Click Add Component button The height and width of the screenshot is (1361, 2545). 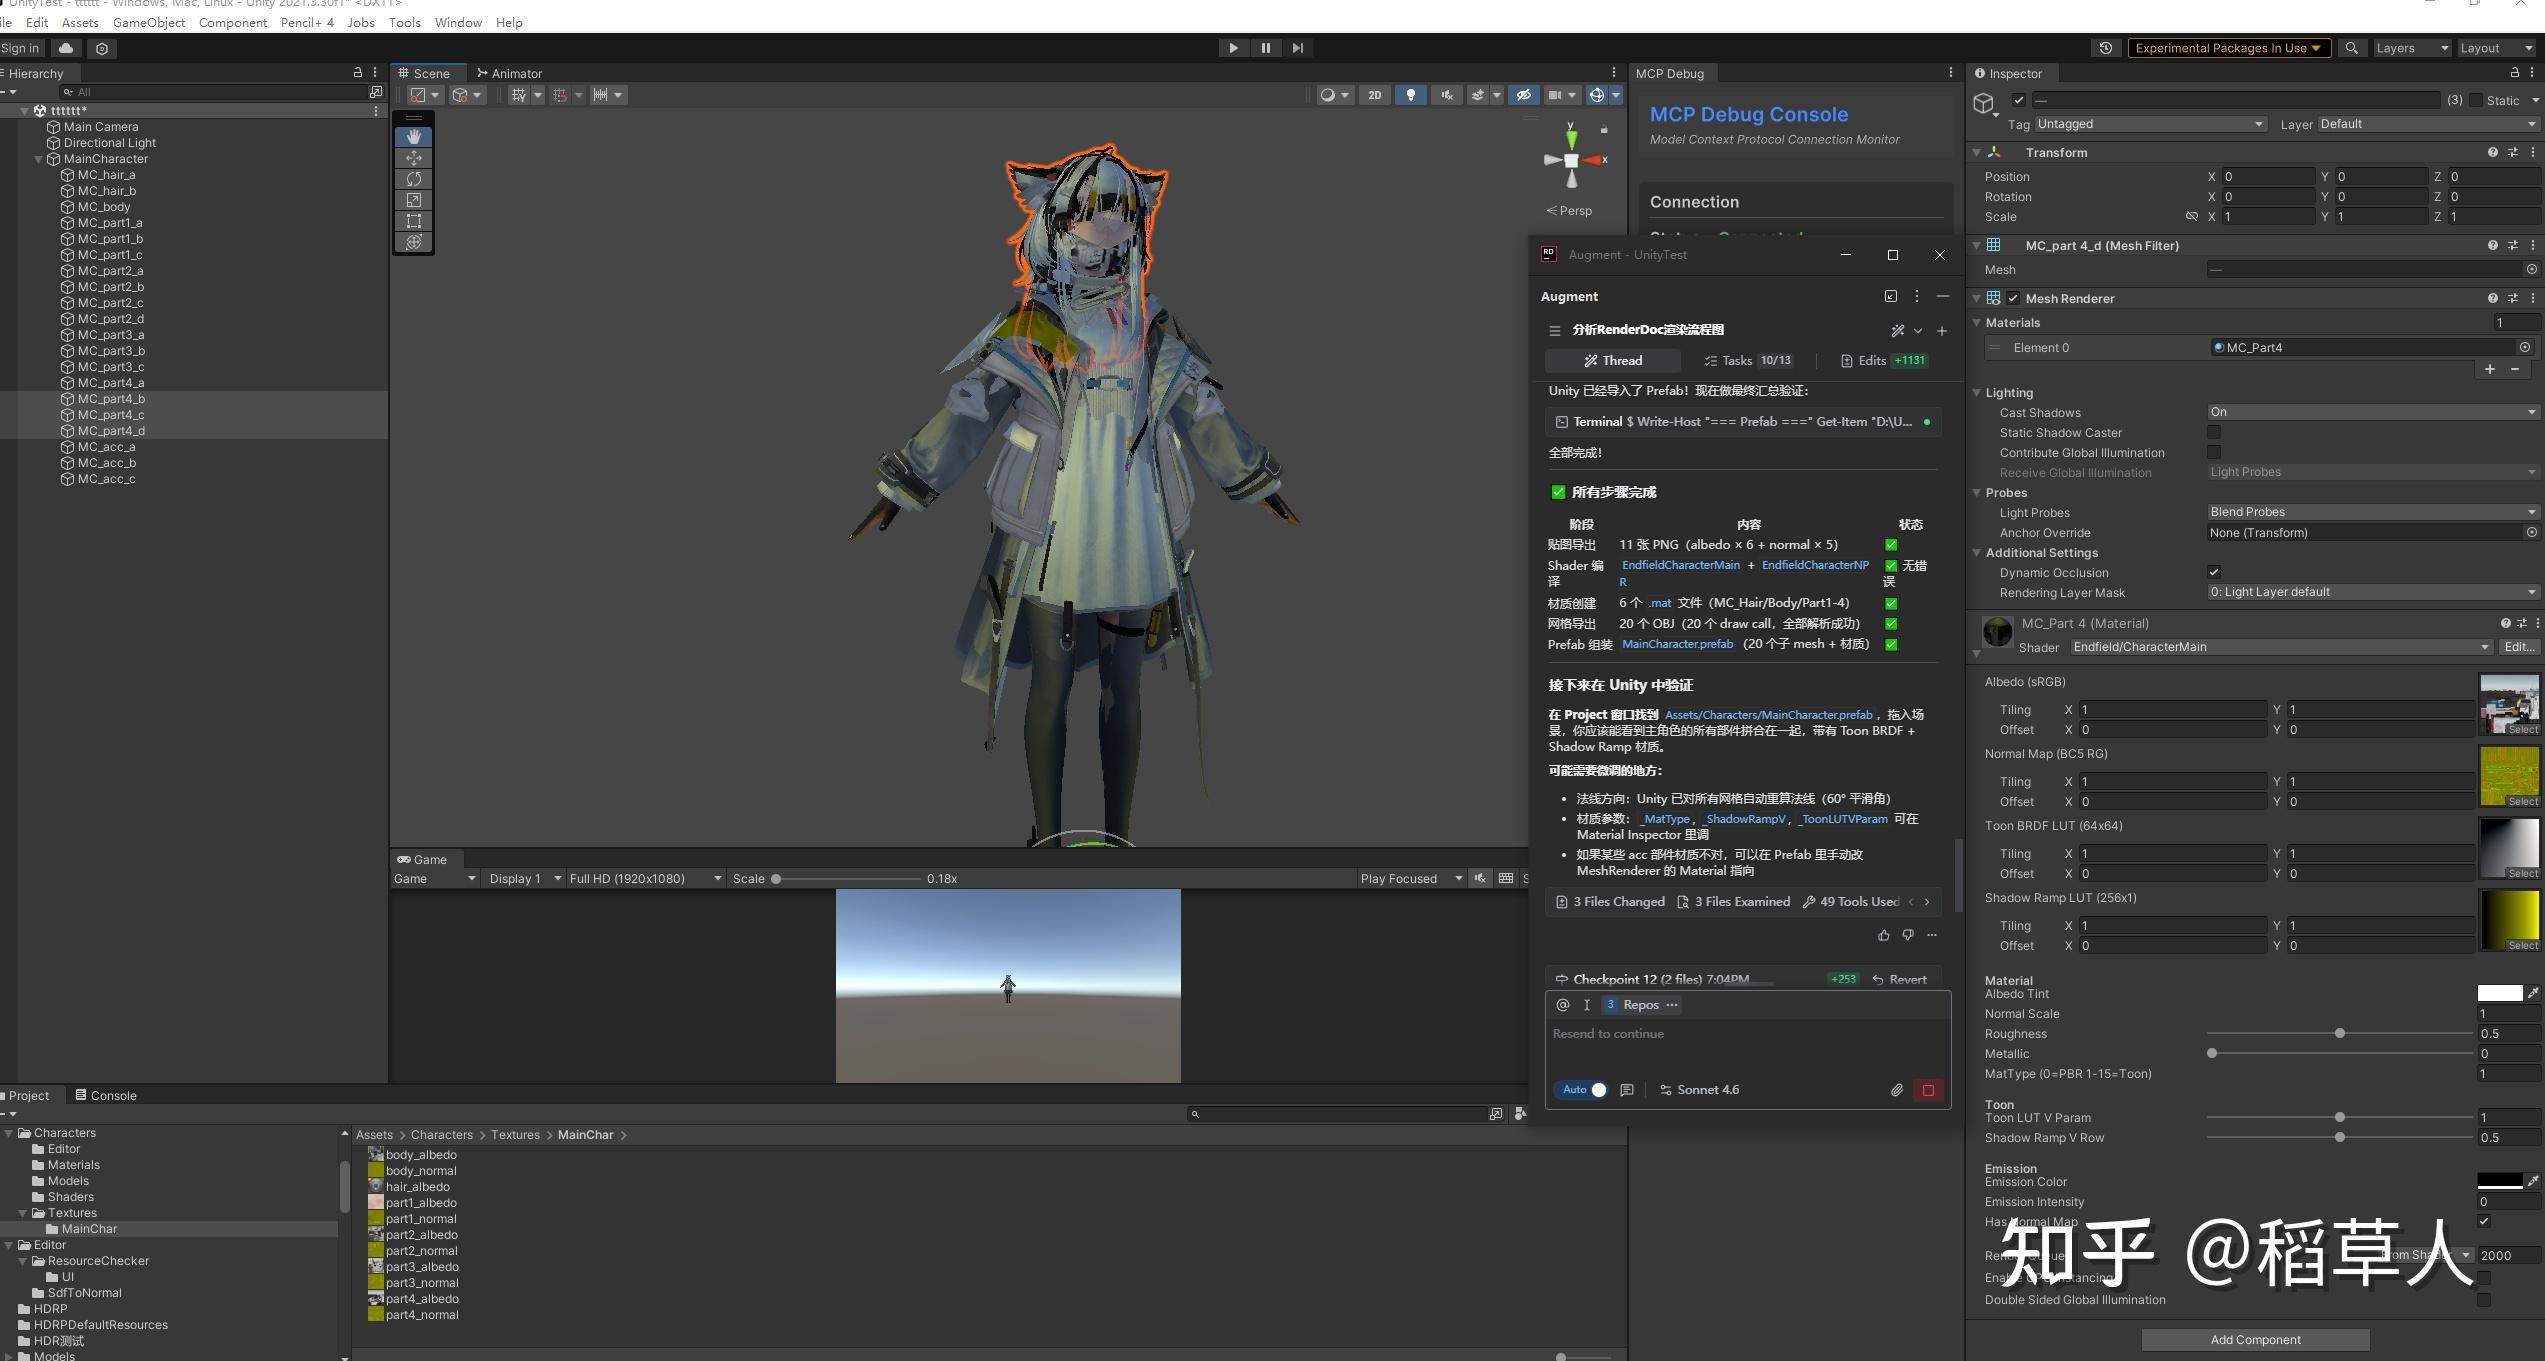coord(2255,1340)
